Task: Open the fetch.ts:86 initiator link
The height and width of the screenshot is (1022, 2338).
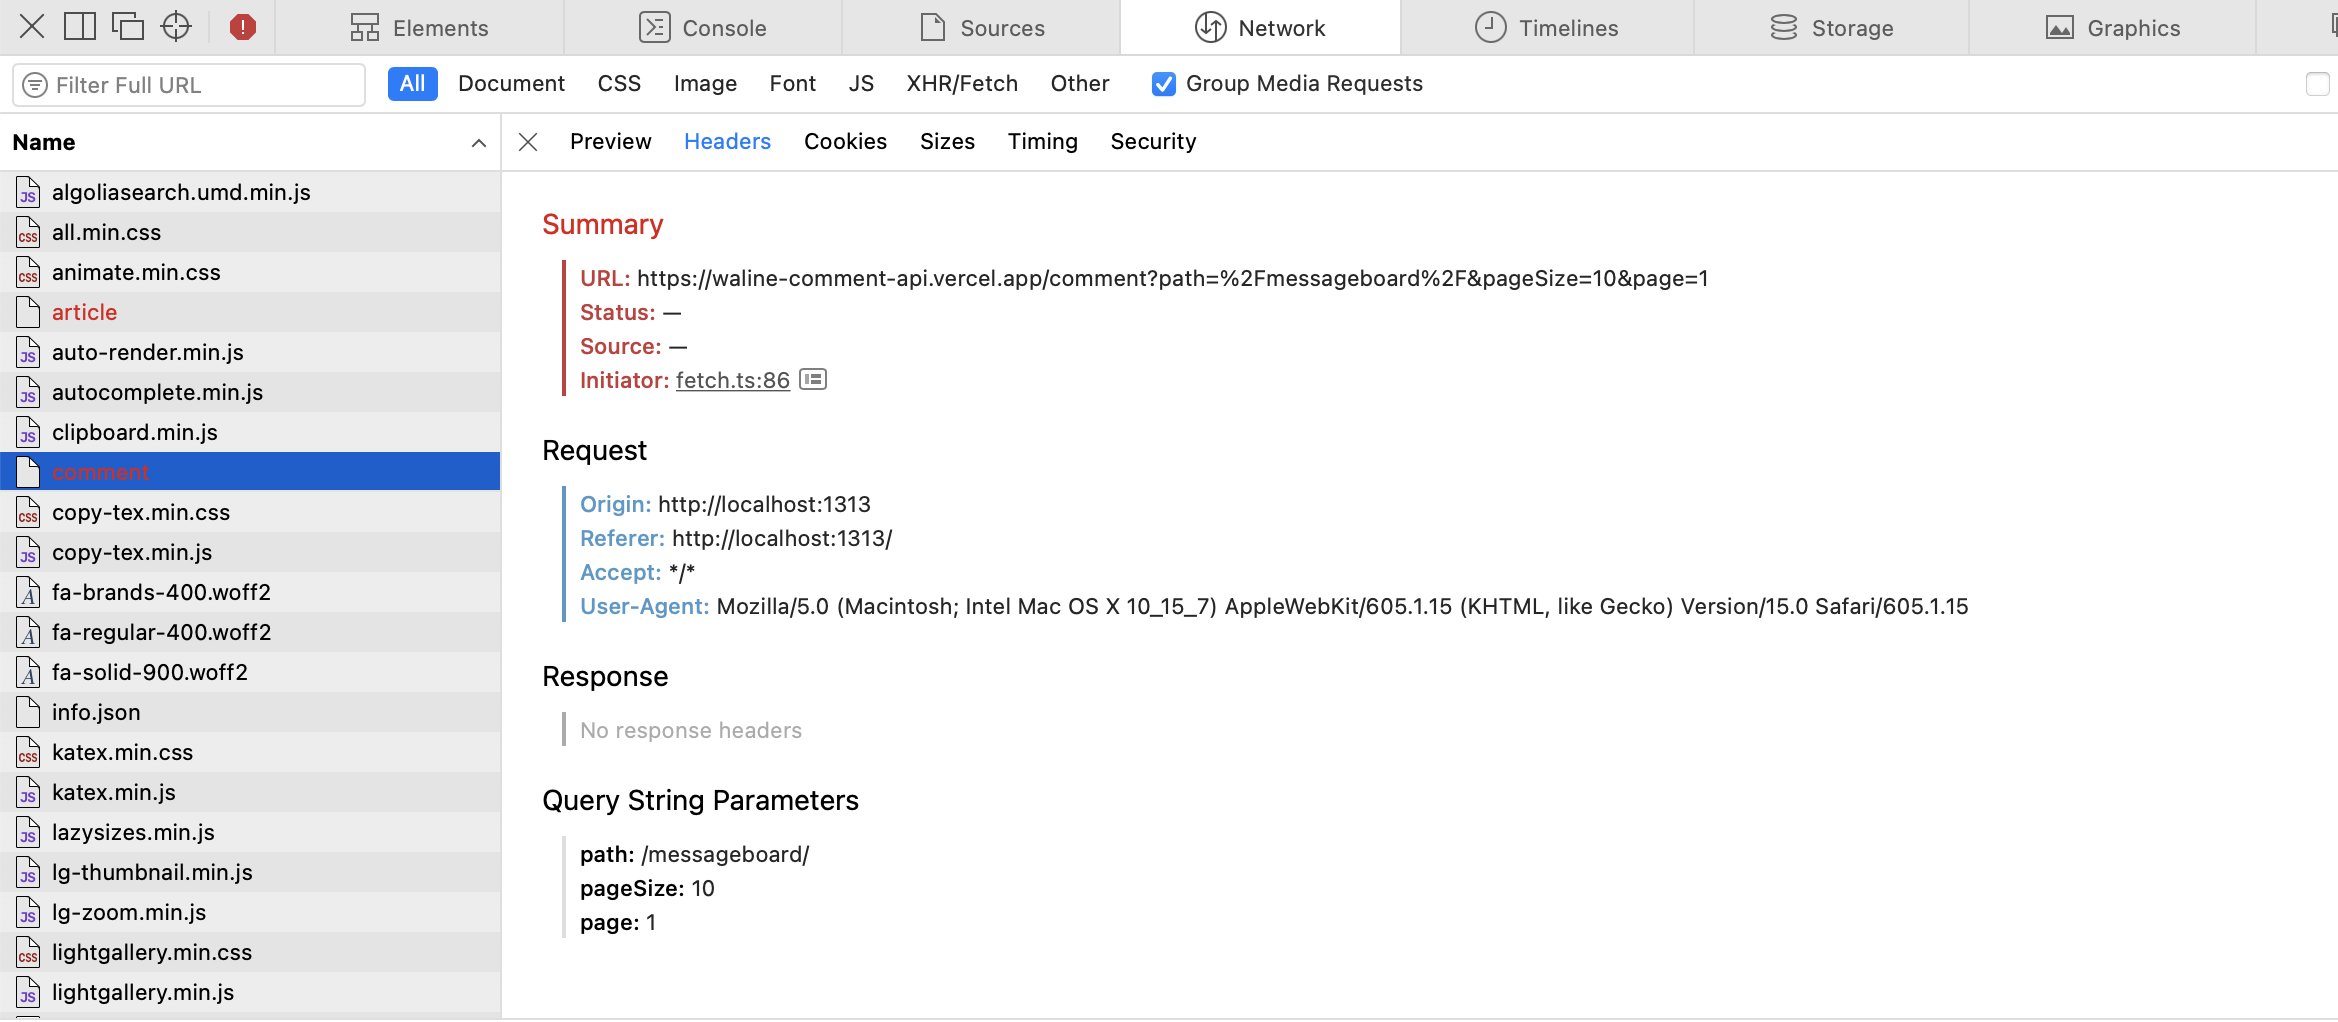Action: 732,380
